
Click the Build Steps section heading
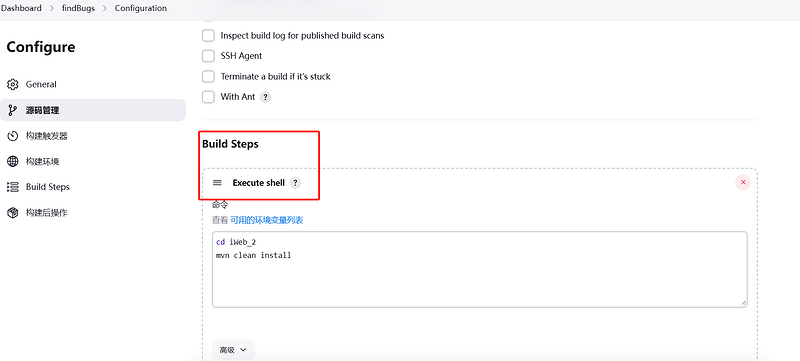230,144
